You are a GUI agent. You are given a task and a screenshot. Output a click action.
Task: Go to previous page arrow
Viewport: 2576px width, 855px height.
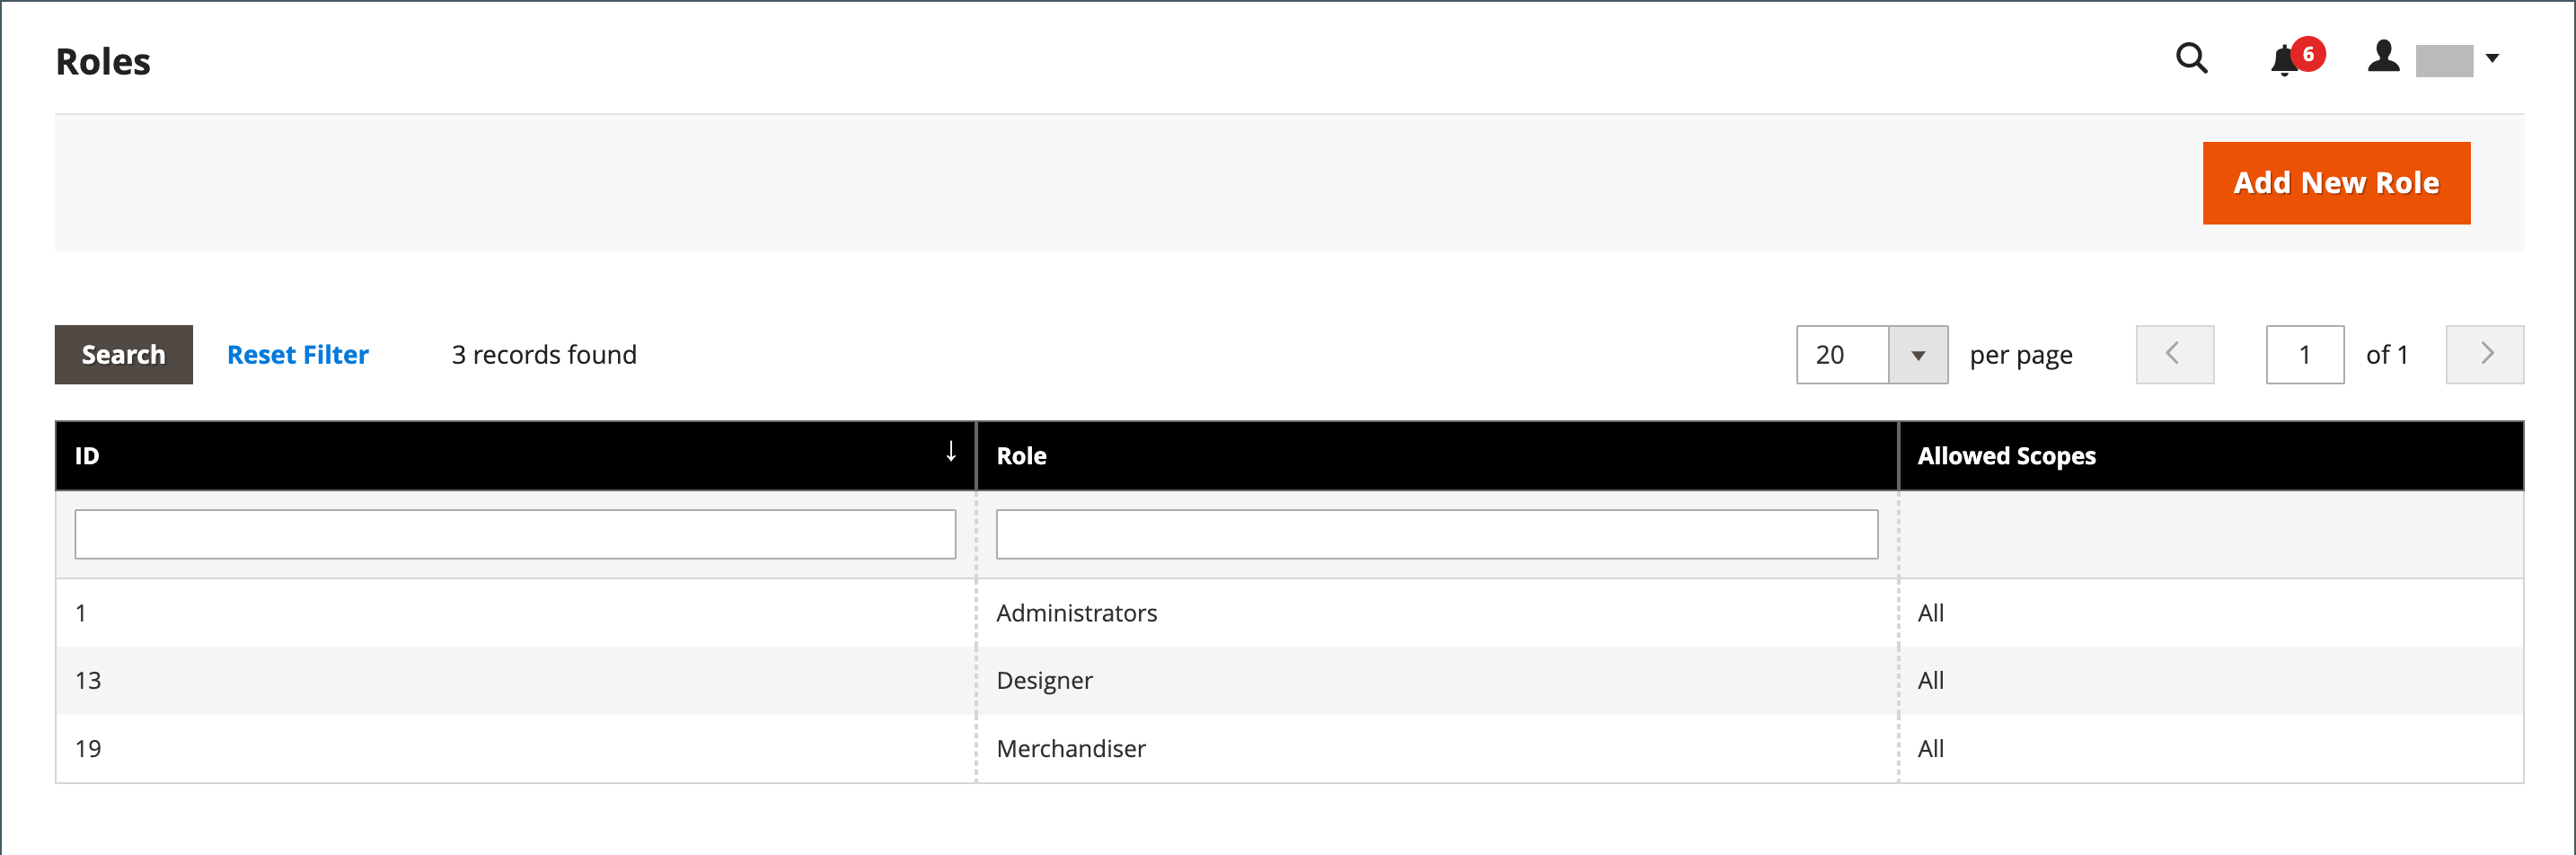tap(2174, 355)
